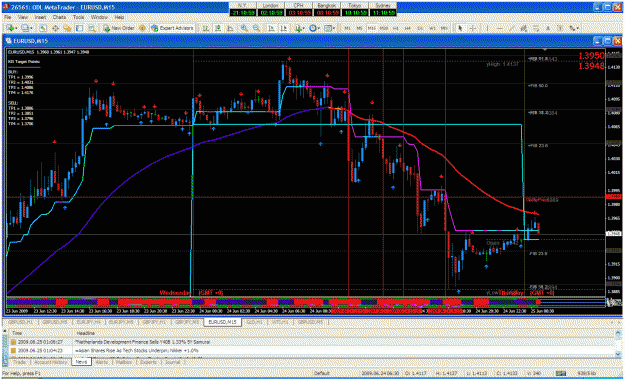The image size is (625, 379).
Task: Select the Vertical Line drawing tool
Action: [487, 28]
